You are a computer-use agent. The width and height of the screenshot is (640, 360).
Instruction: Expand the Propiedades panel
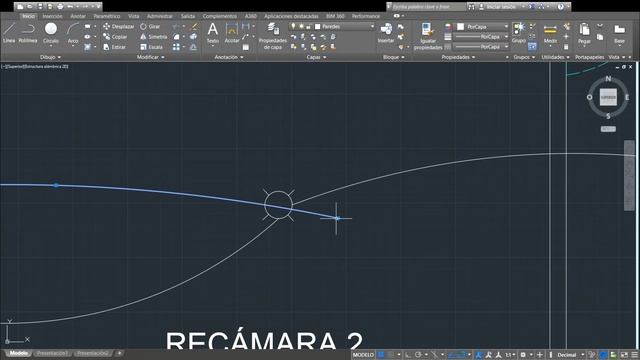[x=458, y=57]
